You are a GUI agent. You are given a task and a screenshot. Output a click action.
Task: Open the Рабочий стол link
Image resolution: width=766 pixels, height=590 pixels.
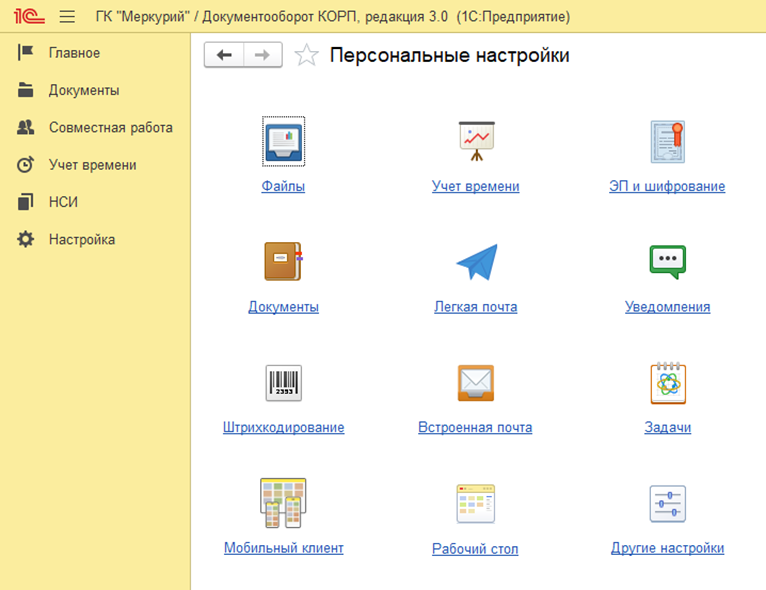tap(475, 549)
